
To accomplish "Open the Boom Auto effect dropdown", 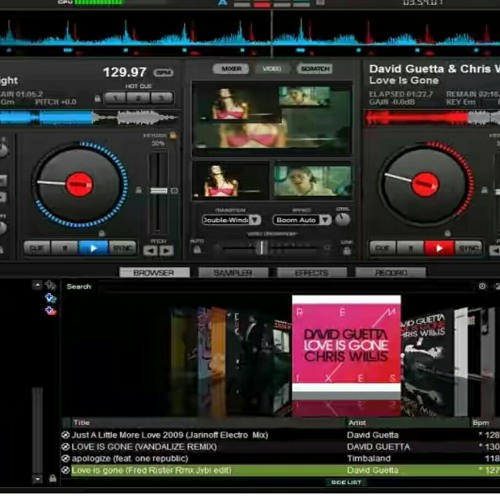I will pyautogui.click(x=302, y=220).
